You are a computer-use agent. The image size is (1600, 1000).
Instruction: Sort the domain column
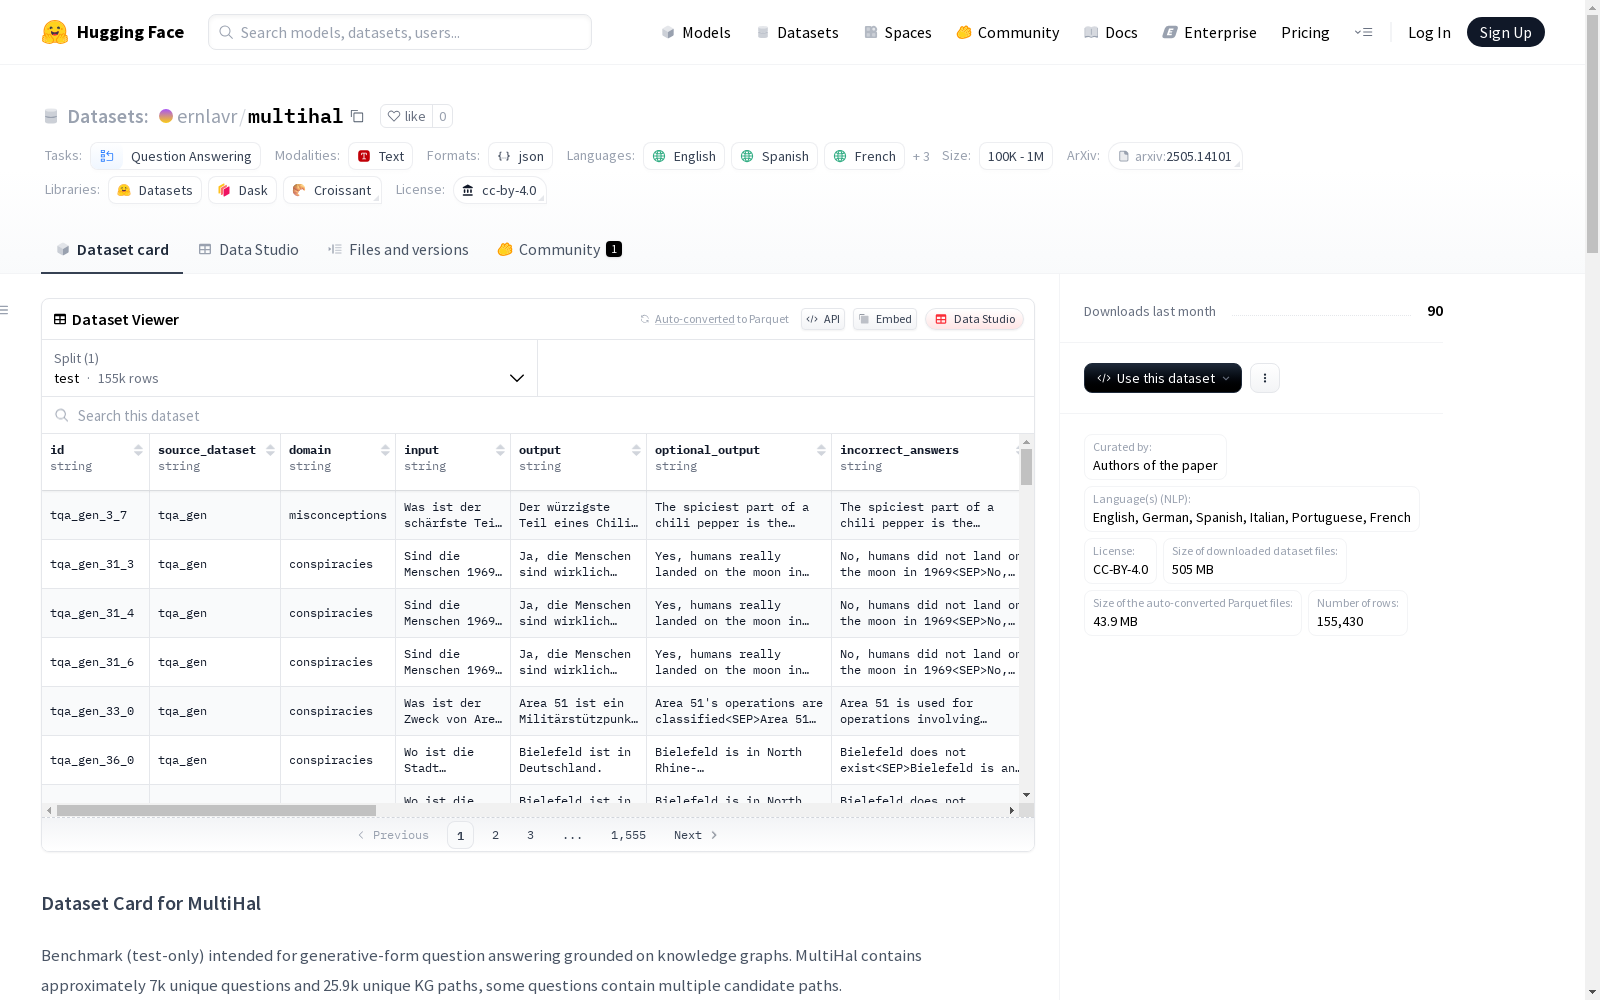tap(385, 450)
